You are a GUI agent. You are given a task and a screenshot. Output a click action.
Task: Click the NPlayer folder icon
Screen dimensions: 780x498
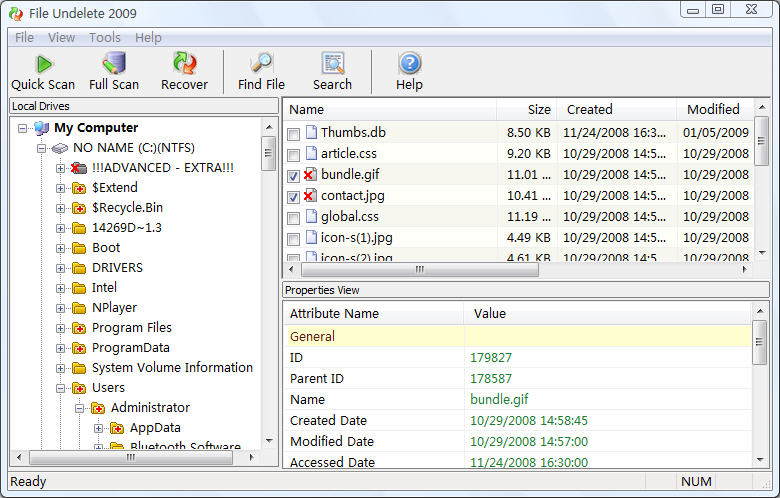pyautogui.click(x=79, y=308)
